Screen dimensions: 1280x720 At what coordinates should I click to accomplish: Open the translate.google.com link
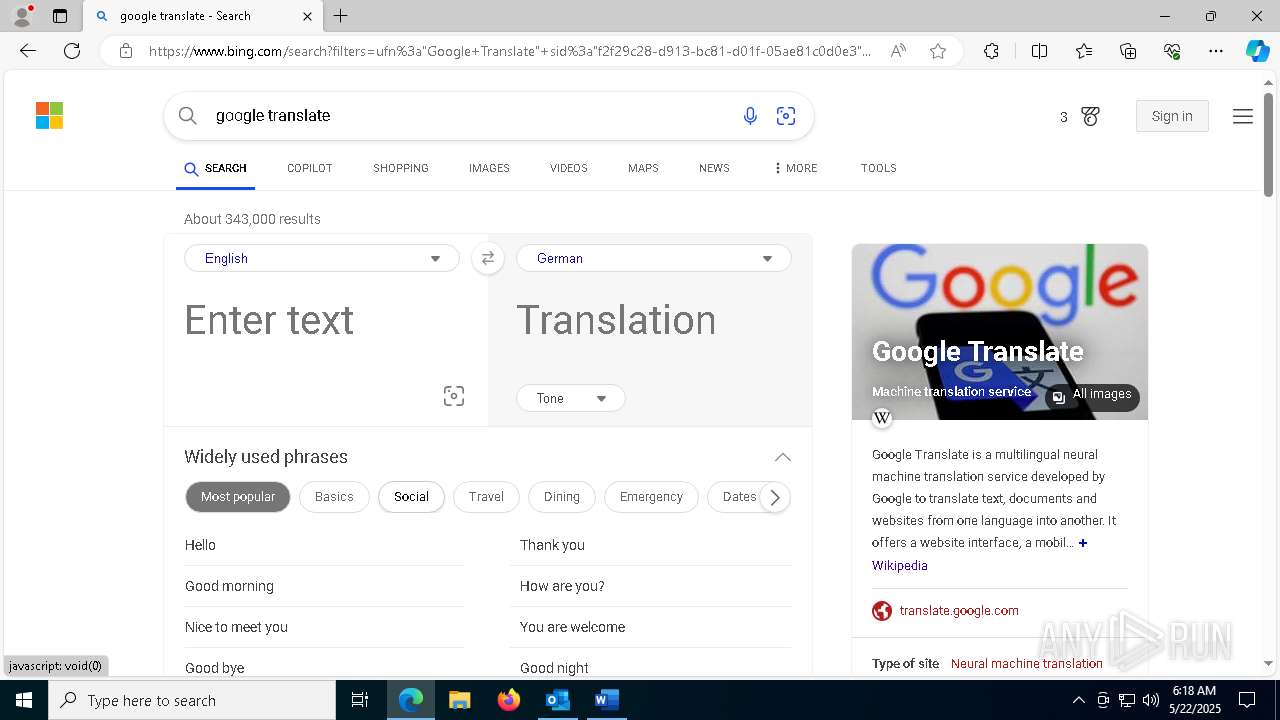coord(959,611)
